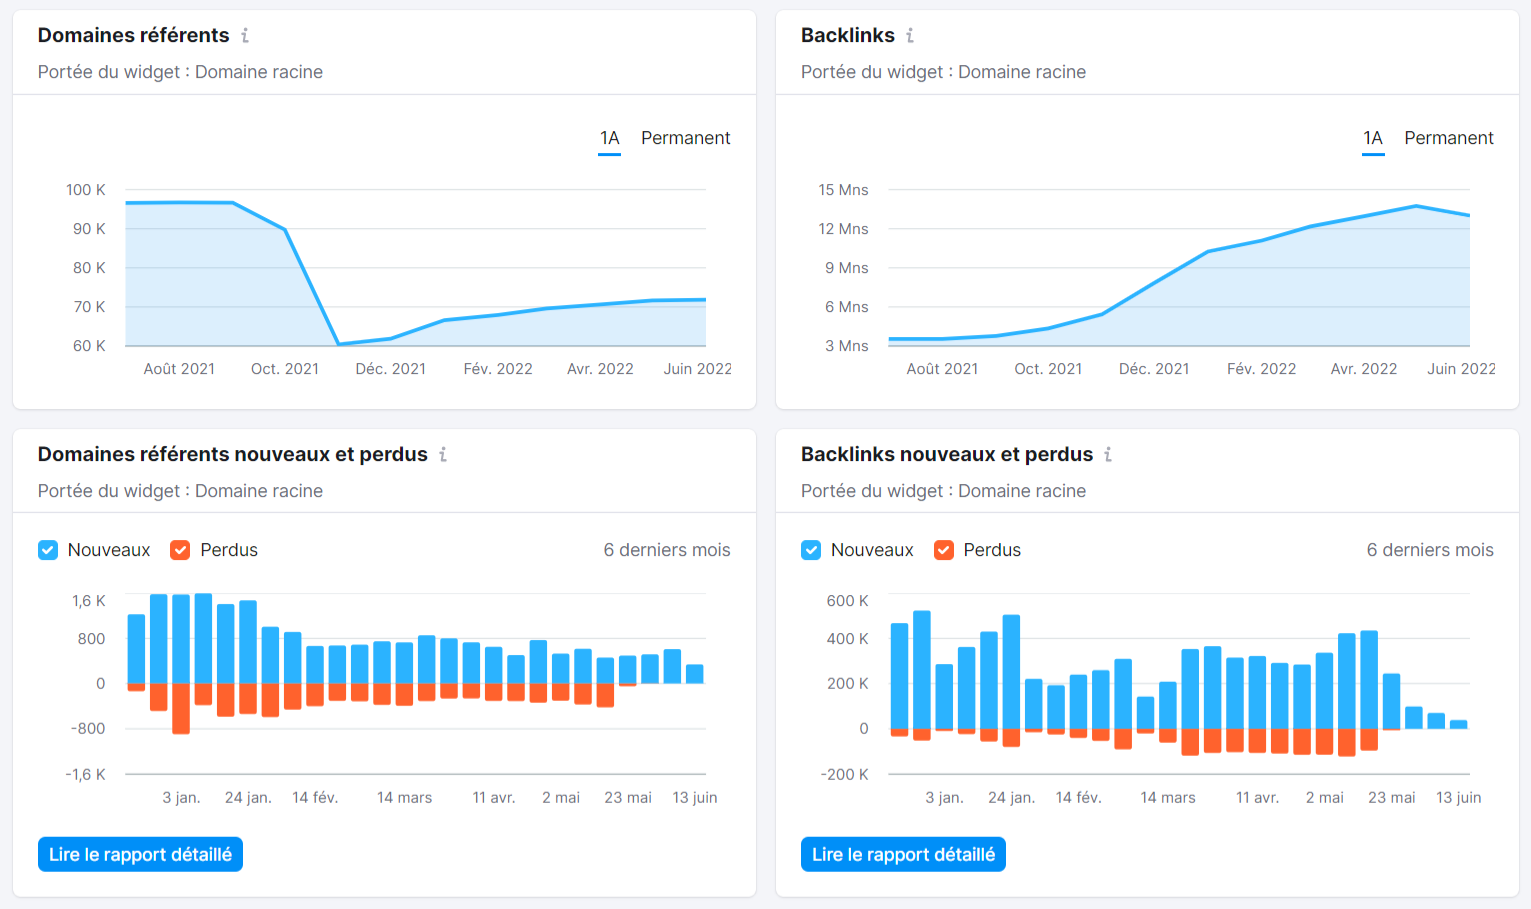The image size is (1531, 909).
Task: Click the largest orange lost-domains bar in the left chart
Action: point(182,710)
